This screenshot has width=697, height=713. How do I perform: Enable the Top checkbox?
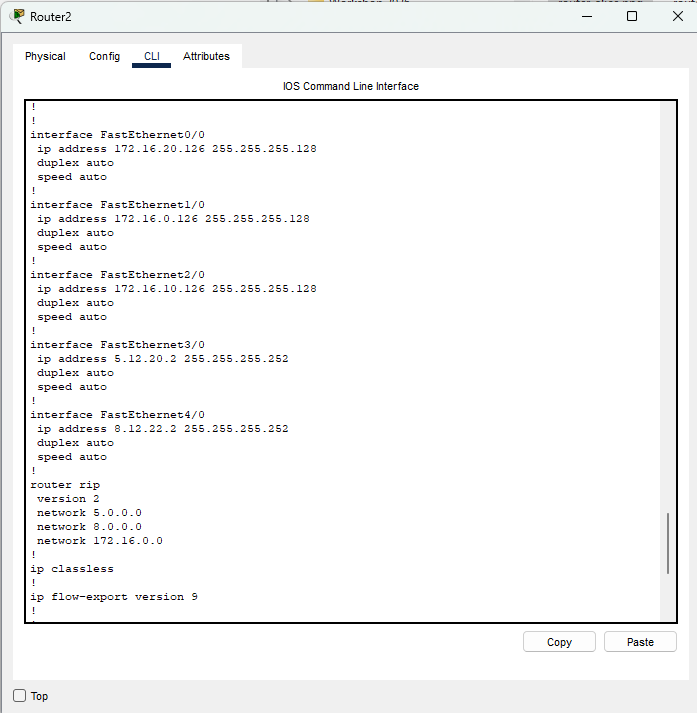[20, 695]
